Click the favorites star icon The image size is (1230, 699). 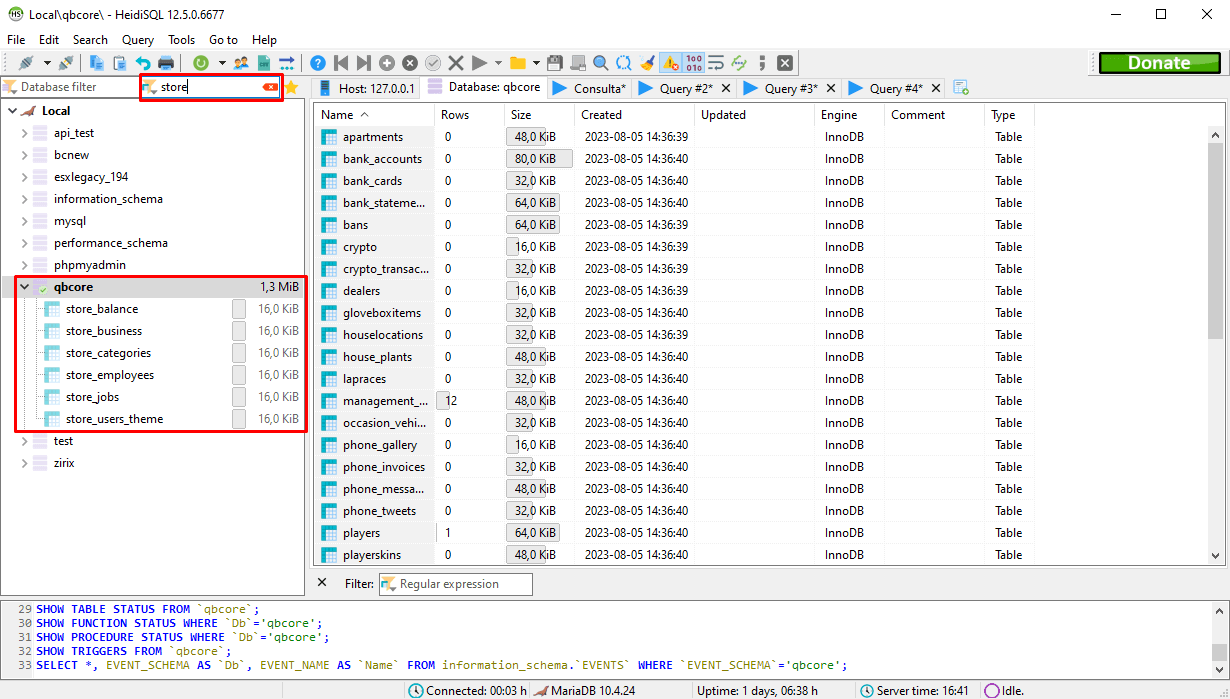[292, 88]
